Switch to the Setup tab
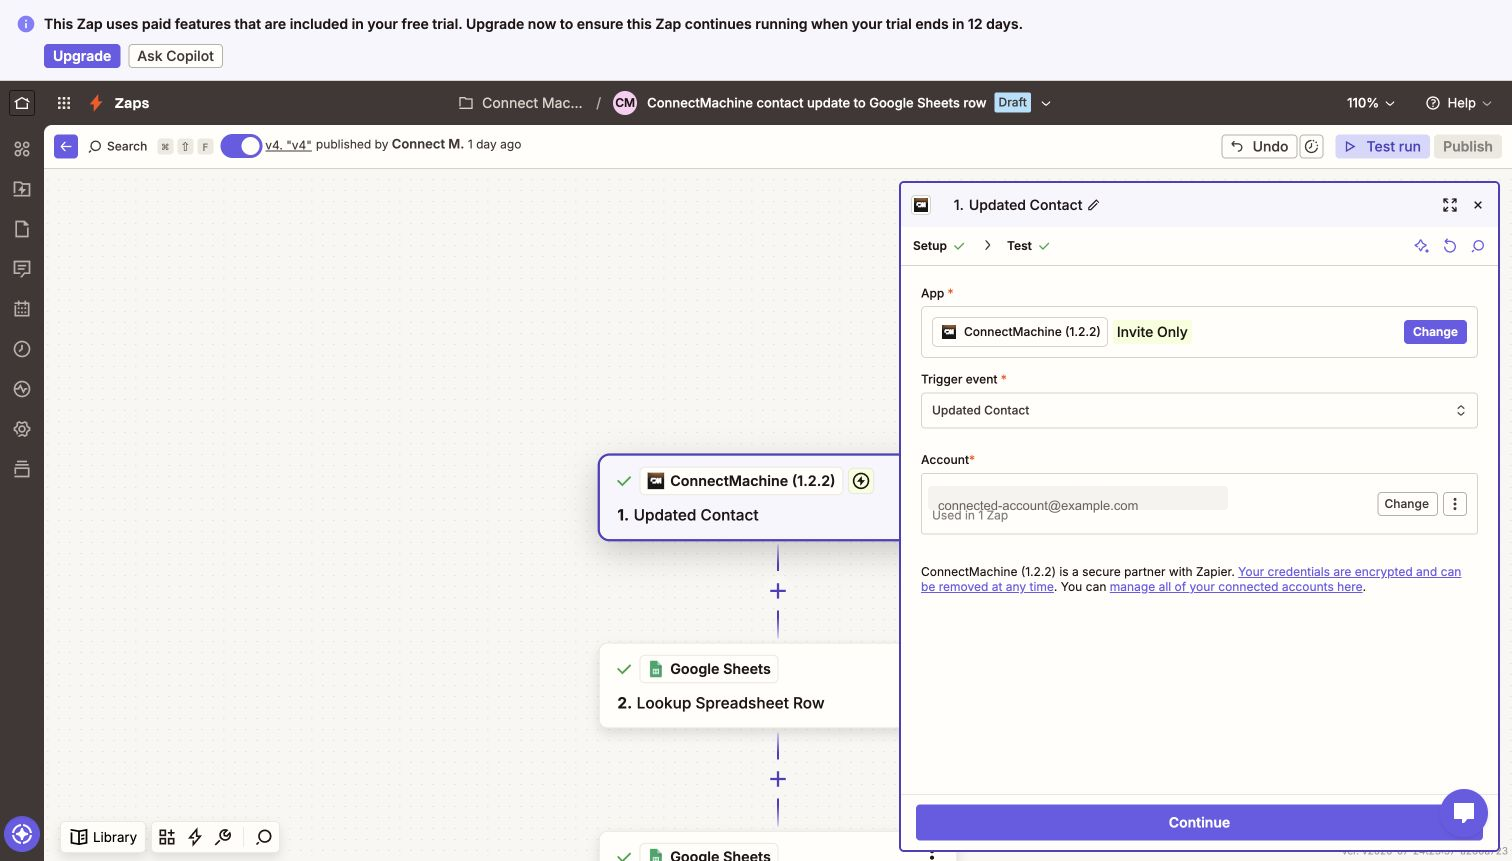The image size is (1512, 861). [938, 246]
